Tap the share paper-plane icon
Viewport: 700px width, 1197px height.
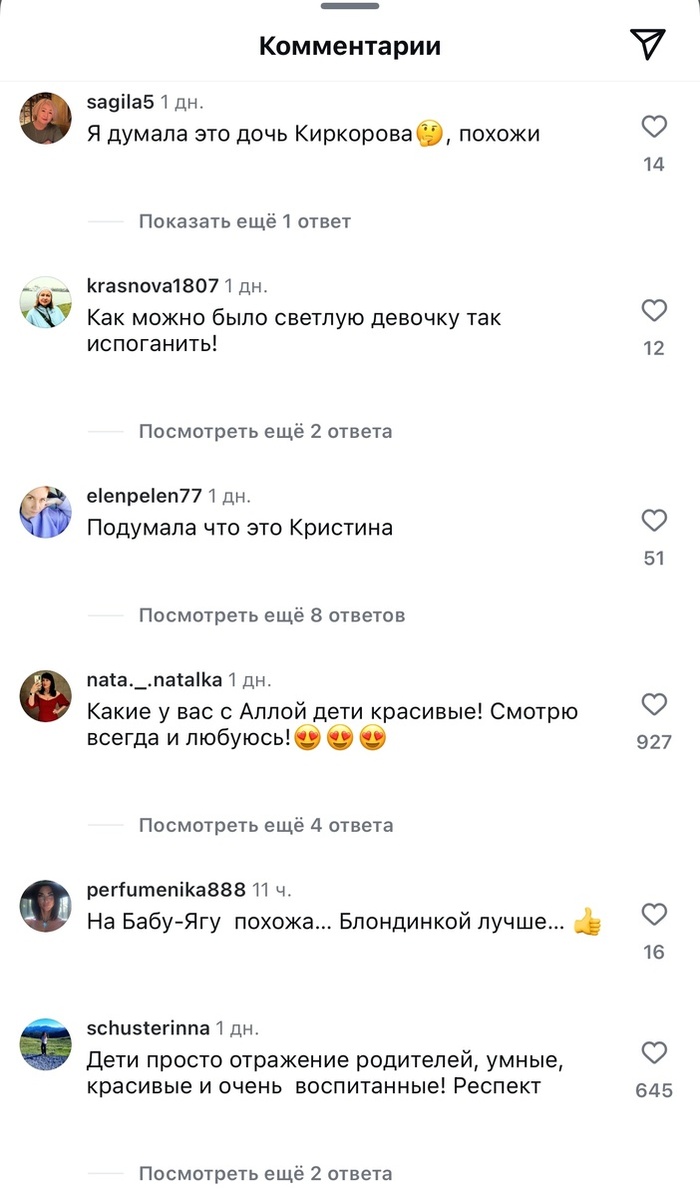[x=647, y=44]
